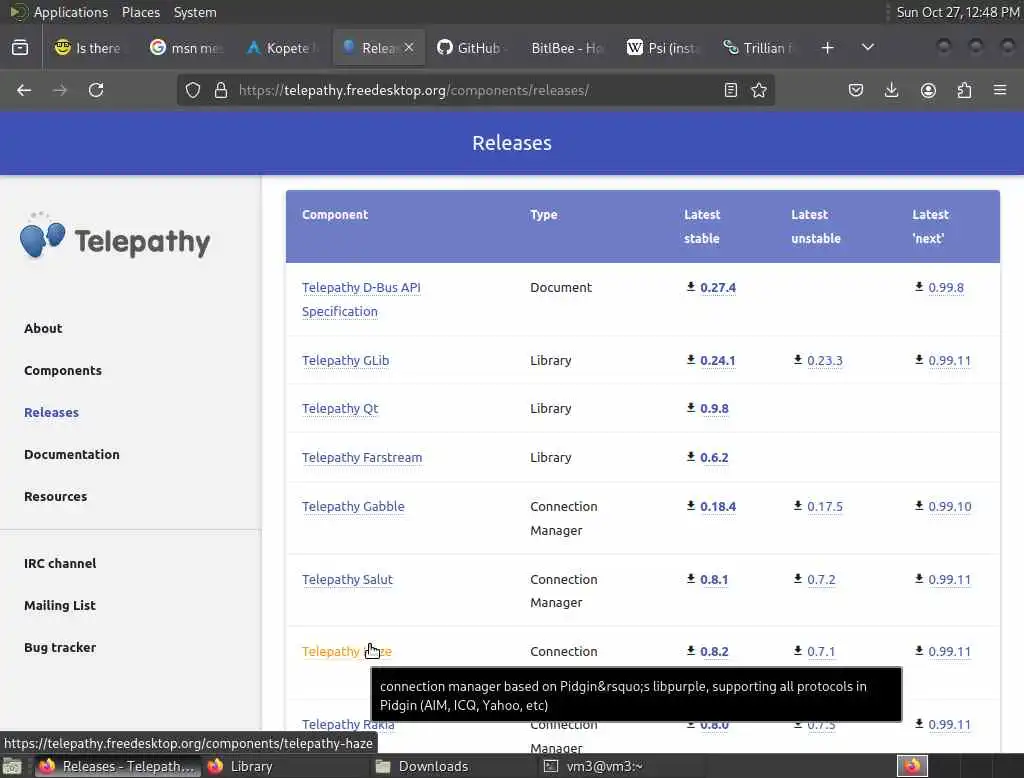Image resolution: width=1024 pixels, height=778 pixels.
Task: Open the Bug tracker sidebar link
Action: (x=60, y=647)
